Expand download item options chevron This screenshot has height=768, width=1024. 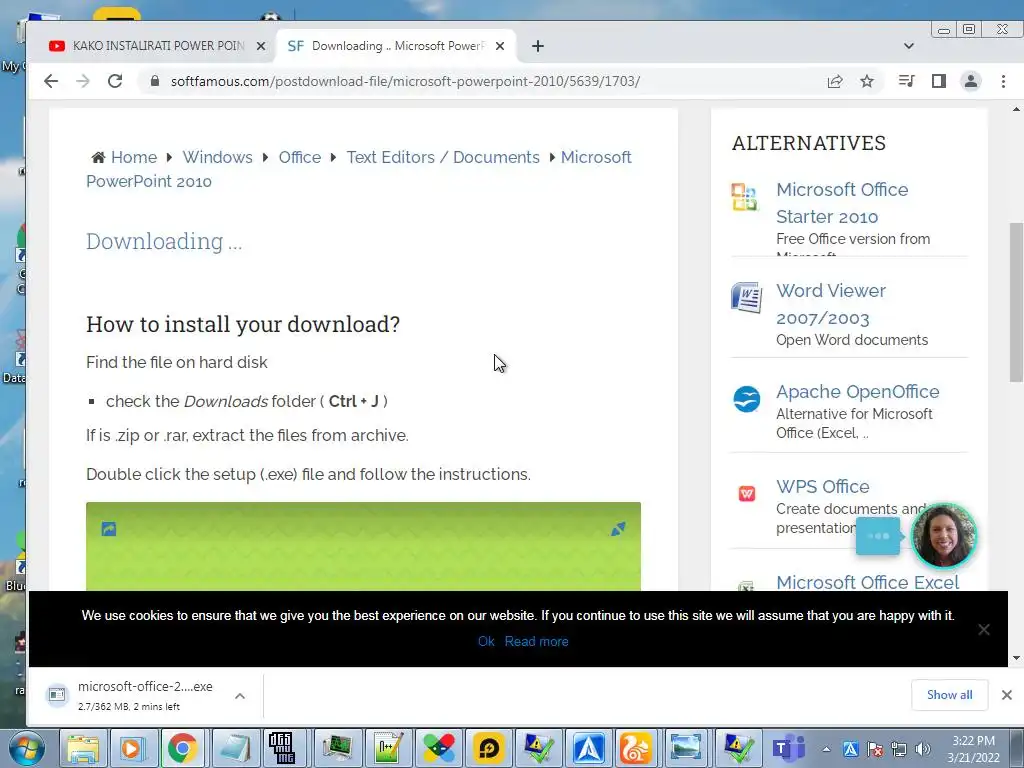point(240,696)
